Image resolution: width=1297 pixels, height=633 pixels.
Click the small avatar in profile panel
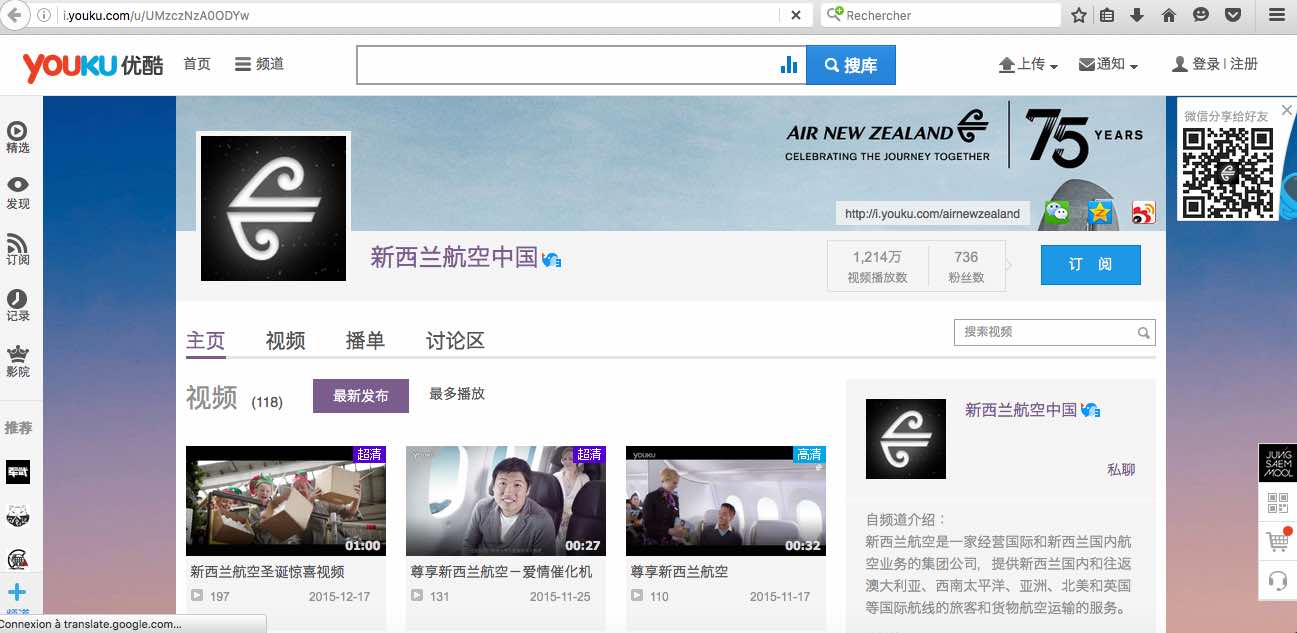pos(906,439)
